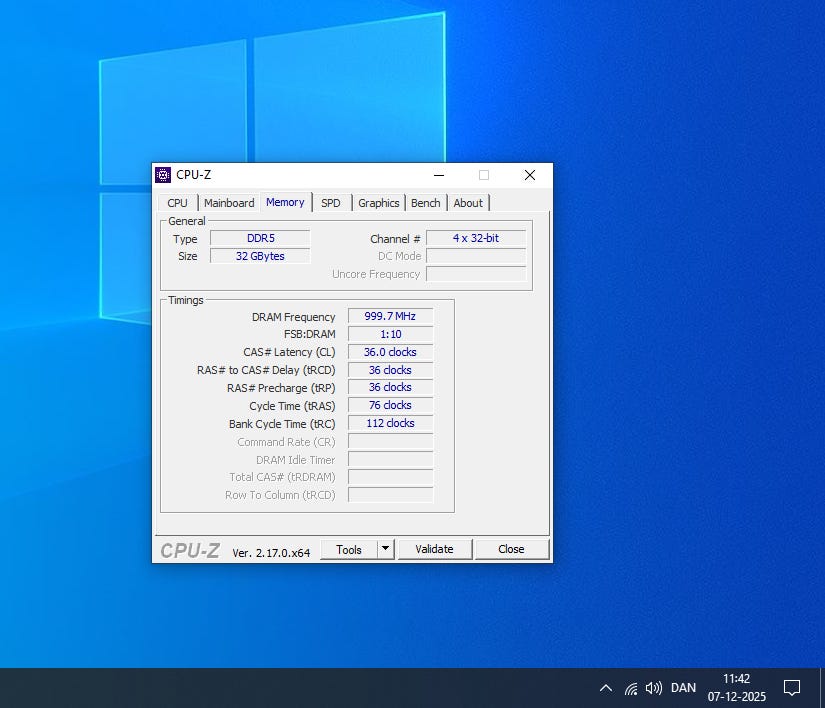Expand the Tools dropdown arrow
The image size is (825, 708).
pos(385,549)
